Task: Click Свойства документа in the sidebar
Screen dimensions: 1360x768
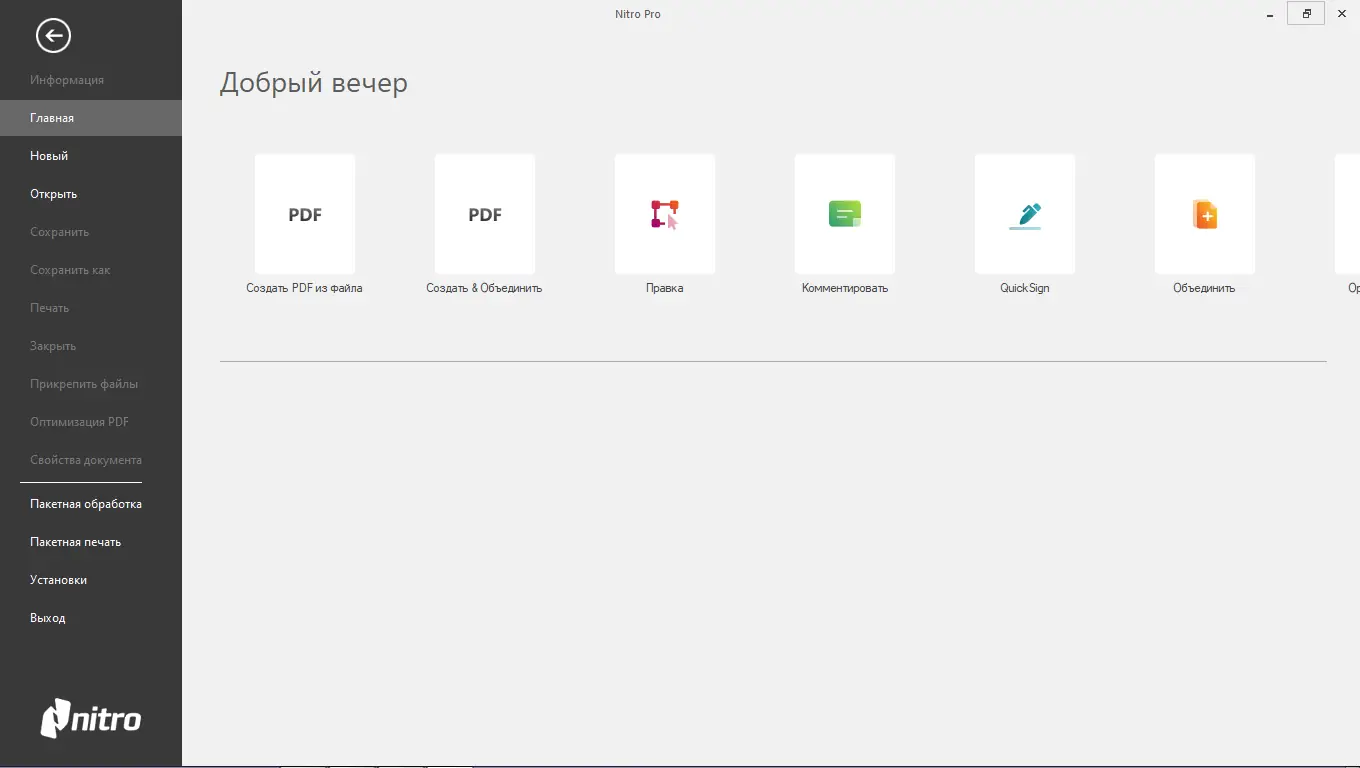Action: point(91,460)
